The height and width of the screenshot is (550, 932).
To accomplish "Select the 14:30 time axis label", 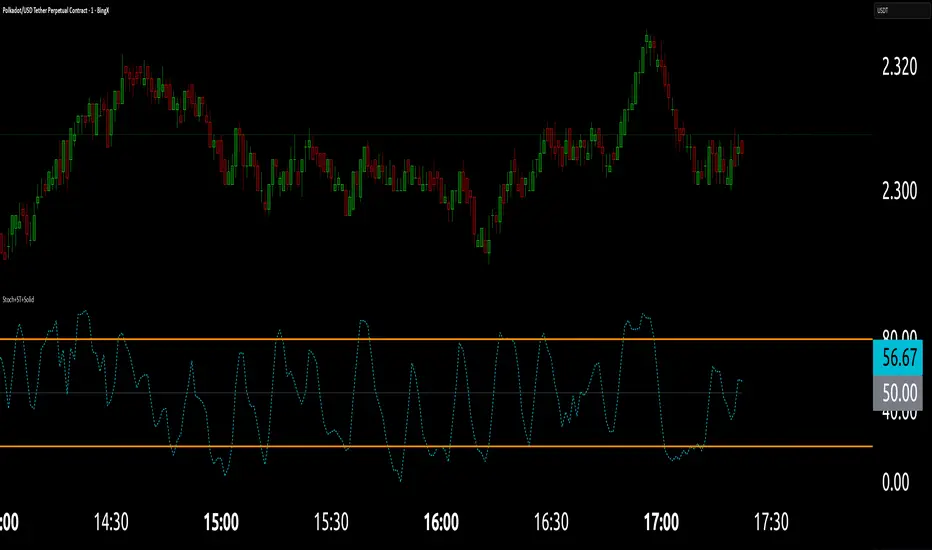I will [x=111, y=522].
